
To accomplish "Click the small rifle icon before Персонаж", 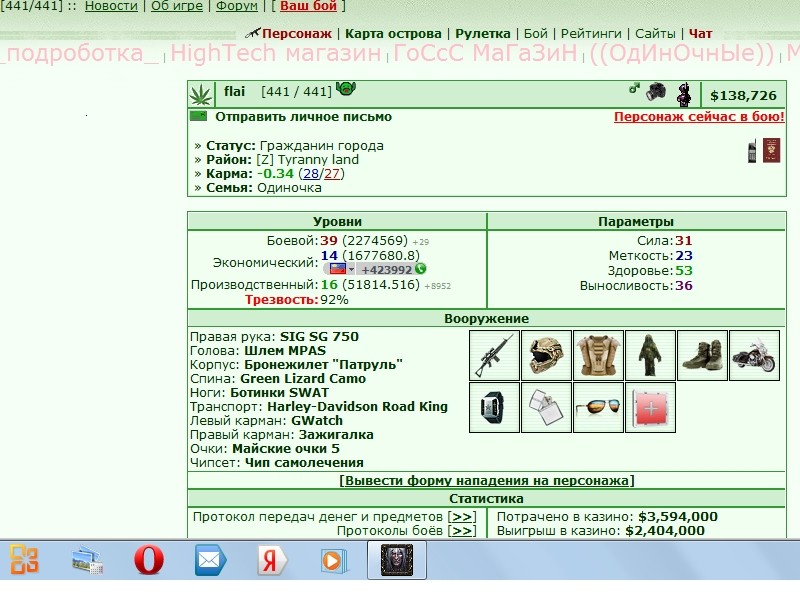I will pos(253,33).
